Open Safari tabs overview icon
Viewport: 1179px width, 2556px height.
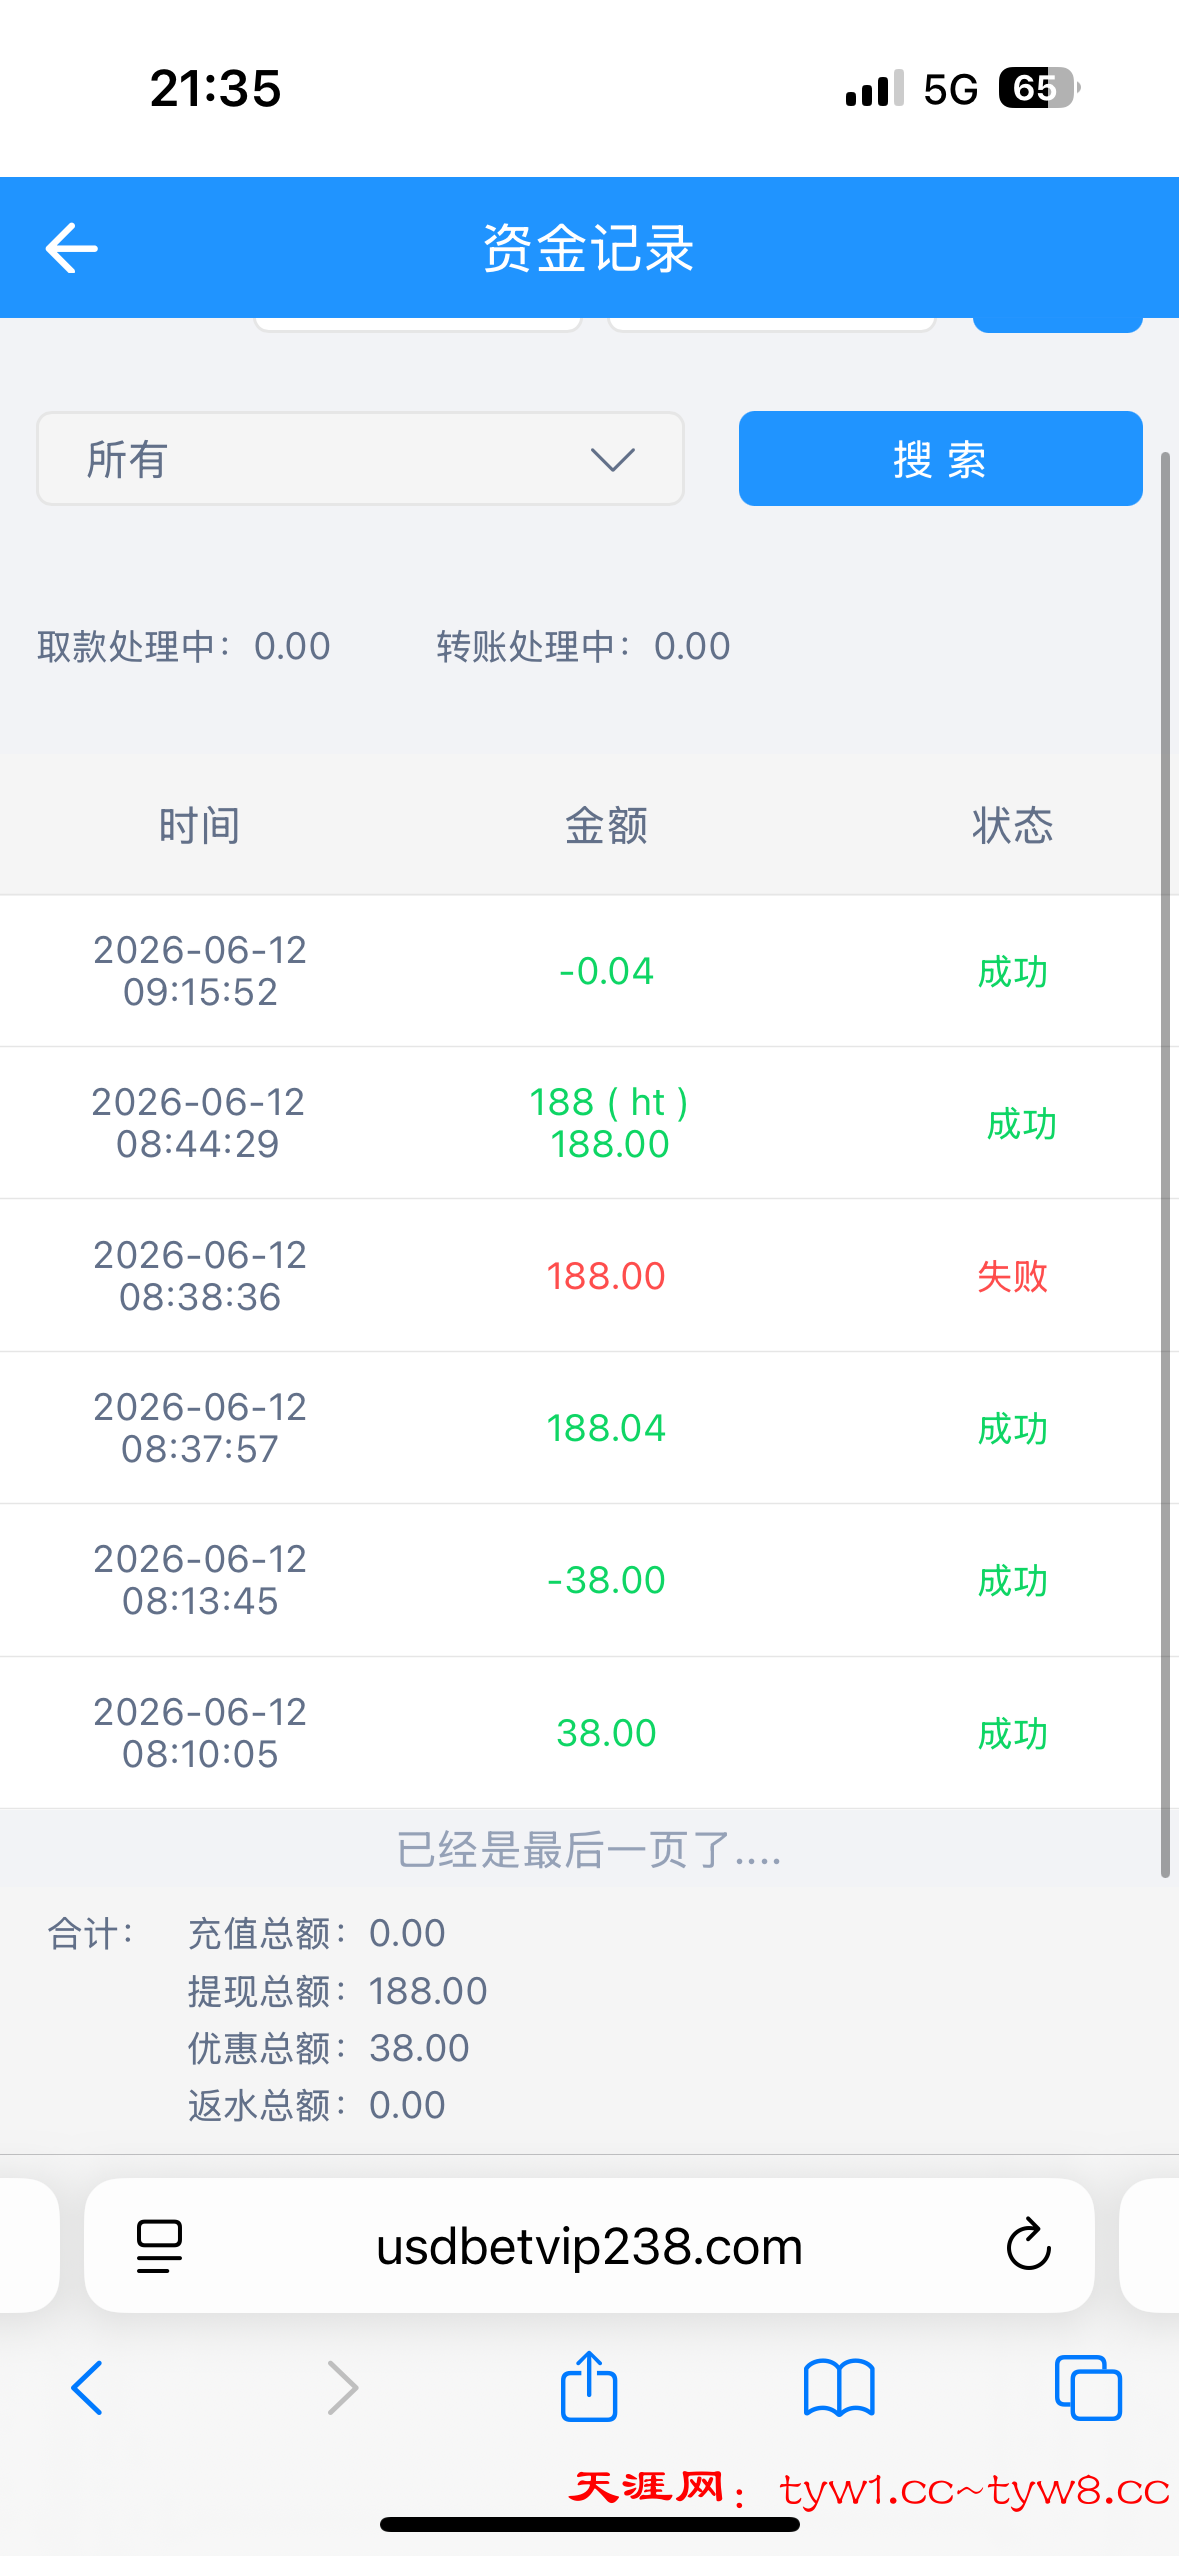1088,2388
